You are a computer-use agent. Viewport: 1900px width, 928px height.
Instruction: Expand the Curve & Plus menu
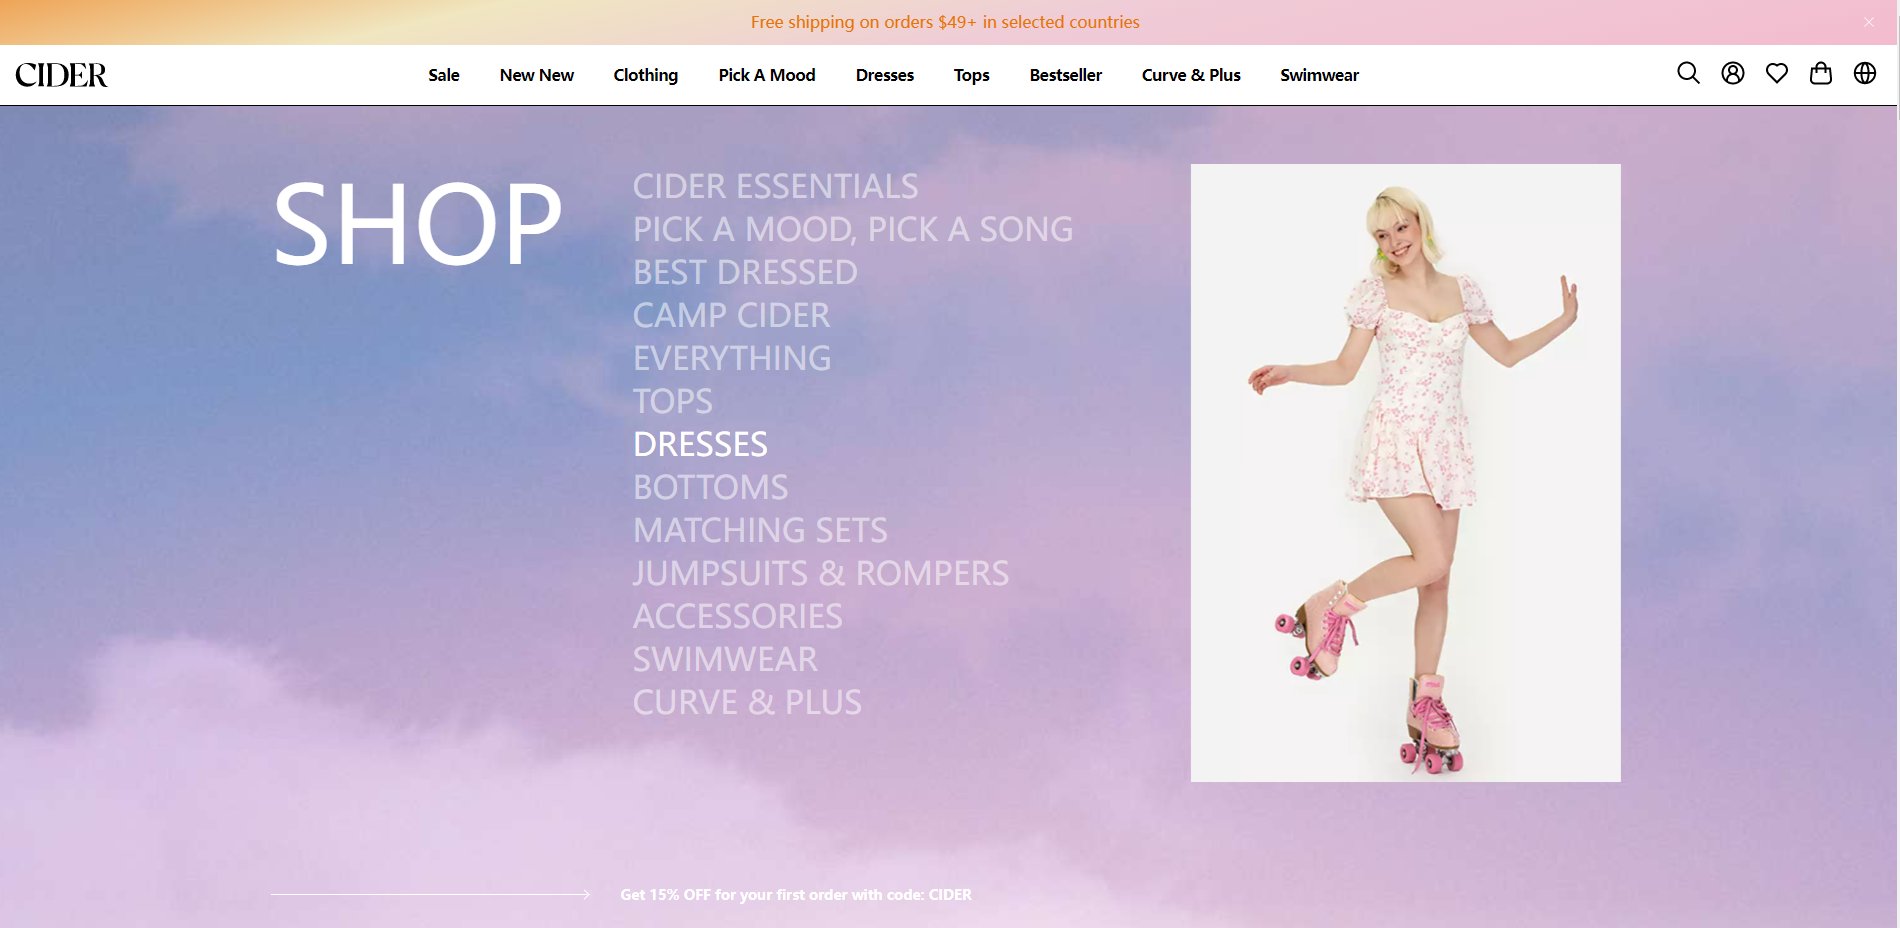pos(1190,75)
